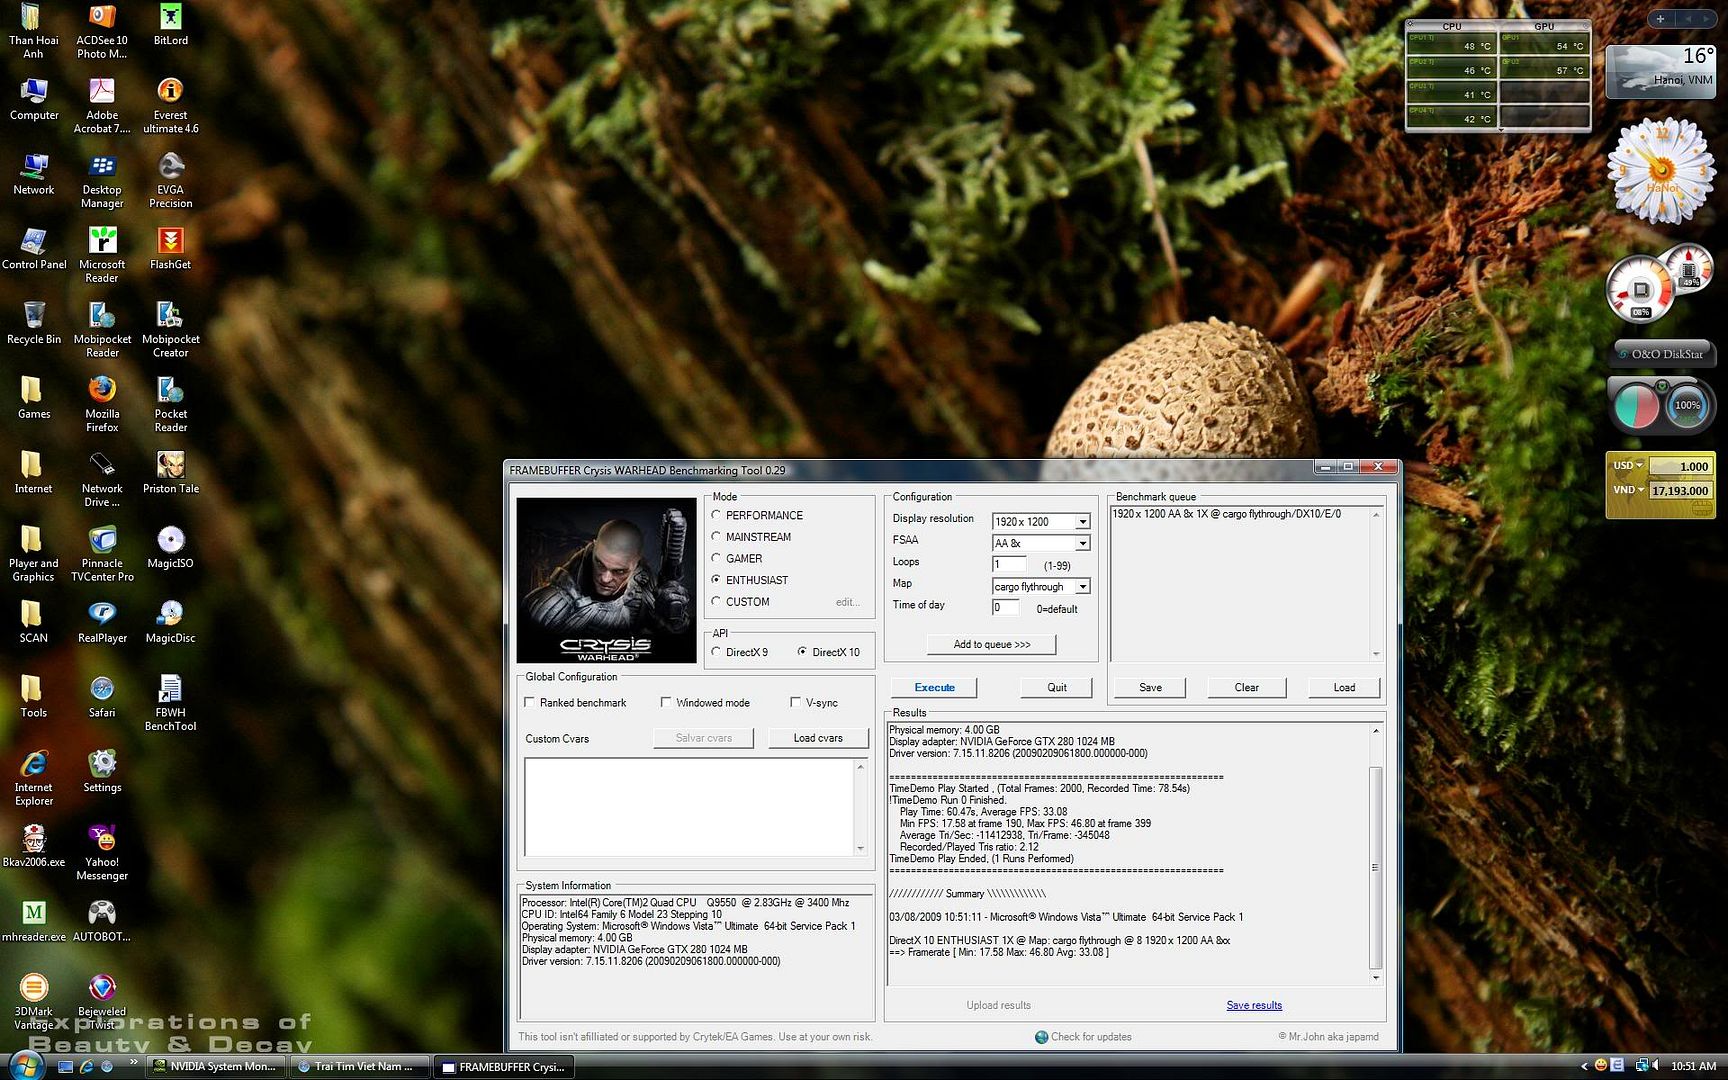
Task: Load a benchmark queue
Action: 1344,688
